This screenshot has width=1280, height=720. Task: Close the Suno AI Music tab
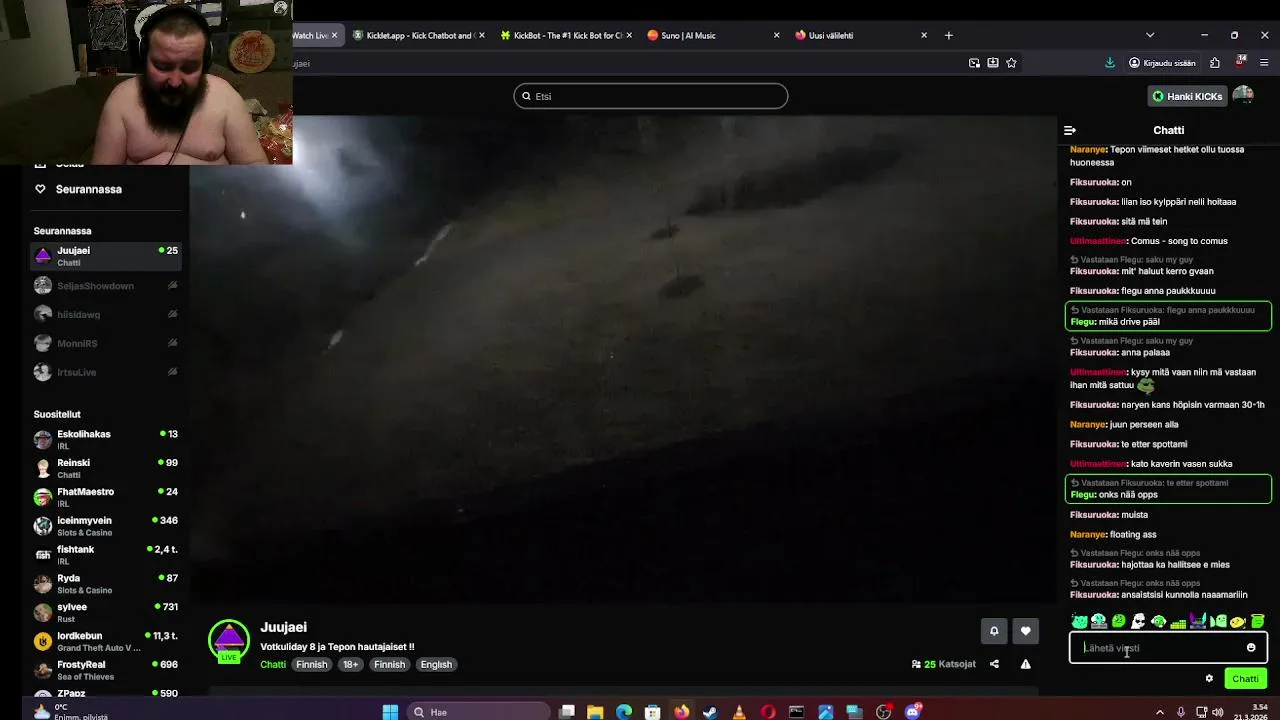[x=776, y=35]
